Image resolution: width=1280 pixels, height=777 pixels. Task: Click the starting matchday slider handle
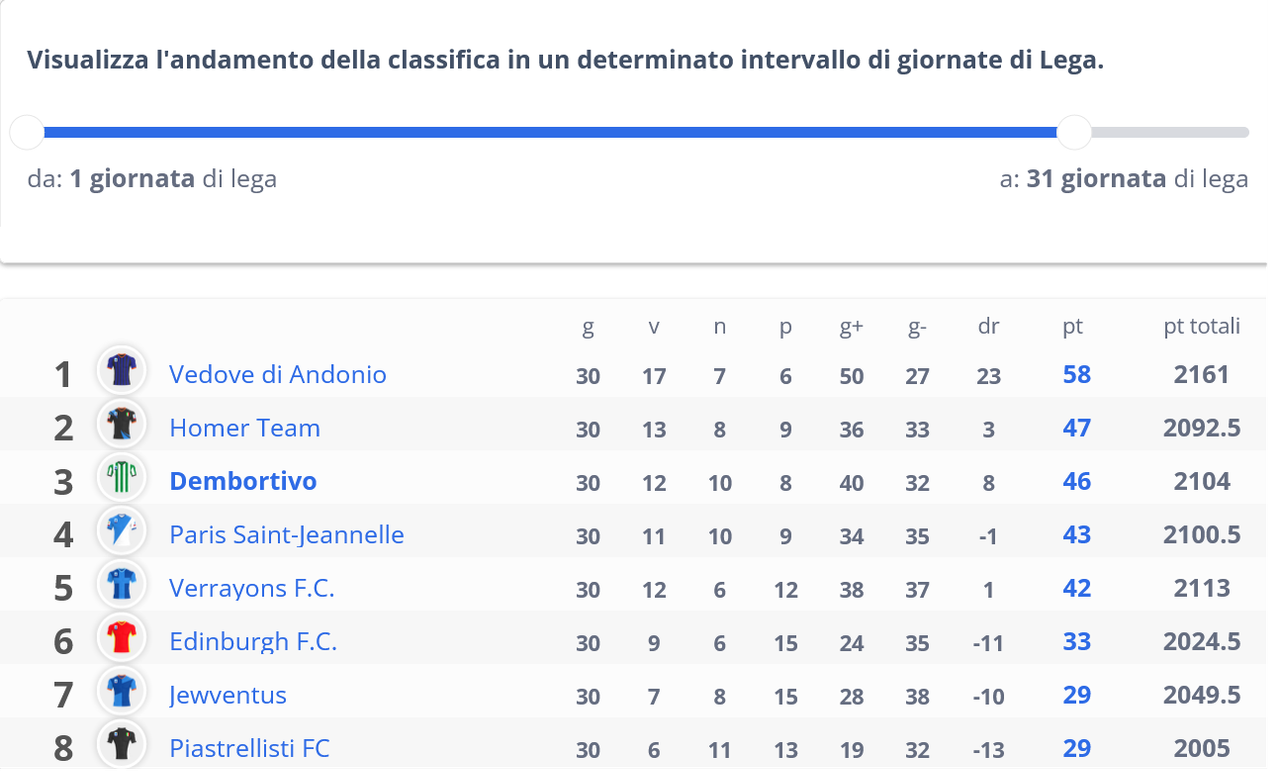[x=27, y=132]
